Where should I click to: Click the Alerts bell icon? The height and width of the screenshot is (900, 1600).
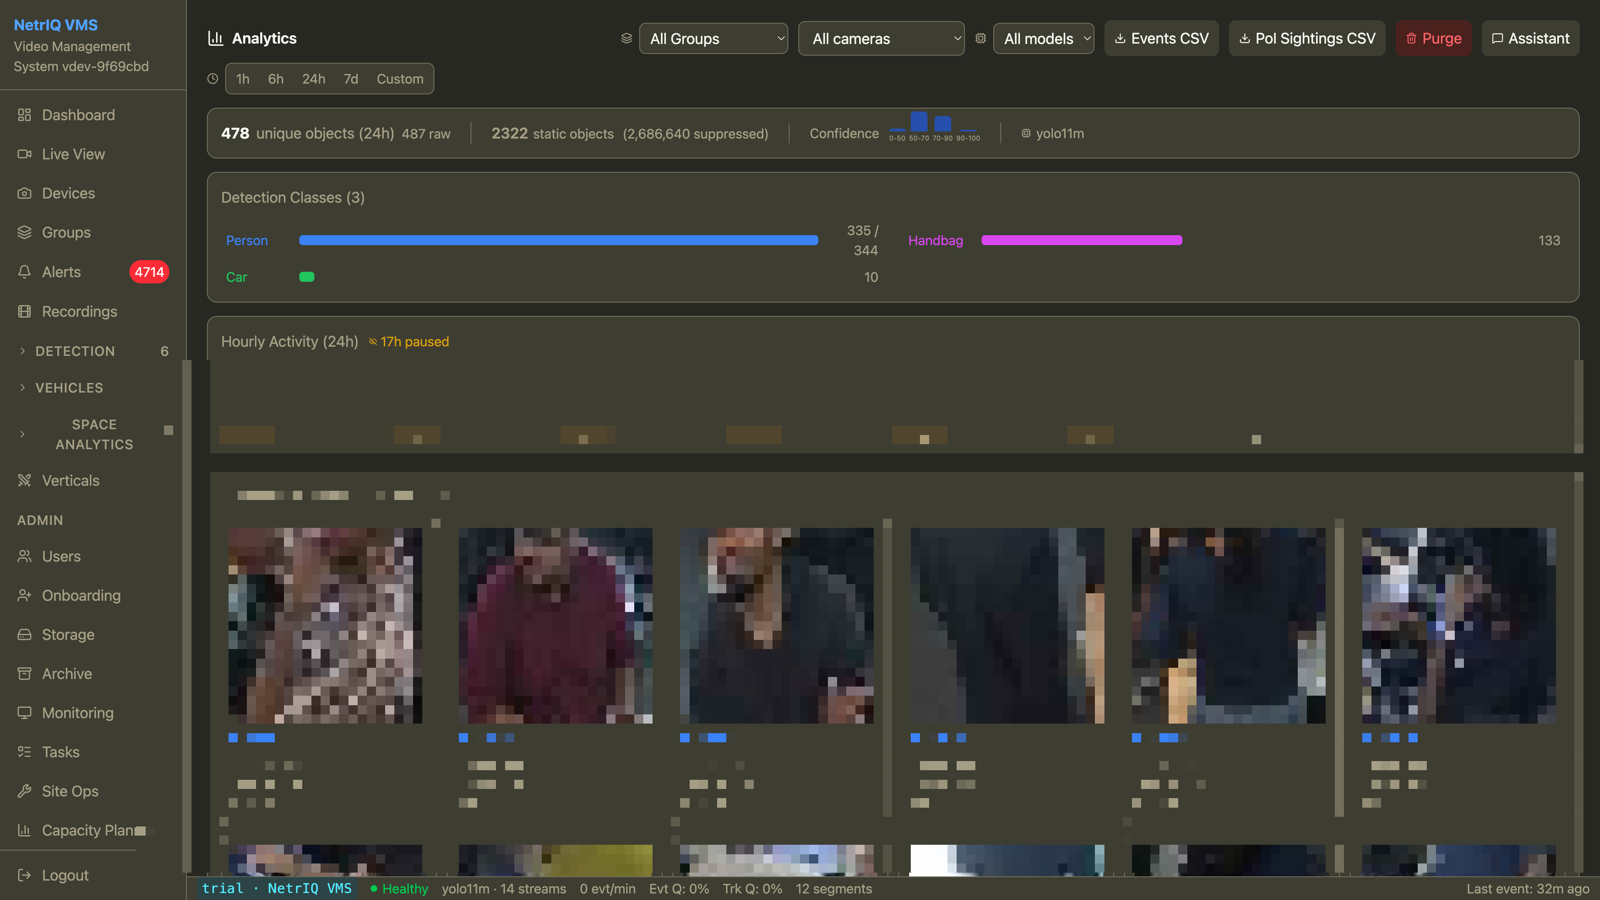[24, 272]
